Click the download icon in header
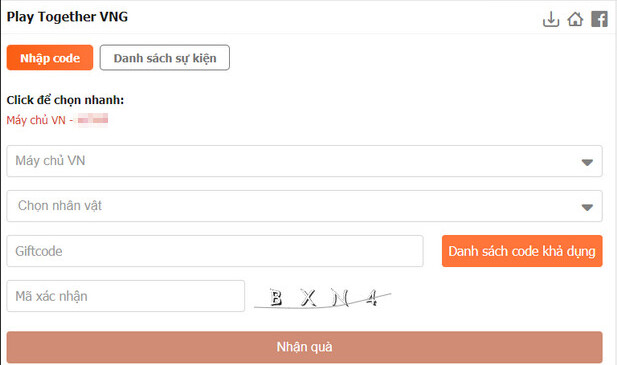This screenshot has width=617, height=365. pos(551,19)
